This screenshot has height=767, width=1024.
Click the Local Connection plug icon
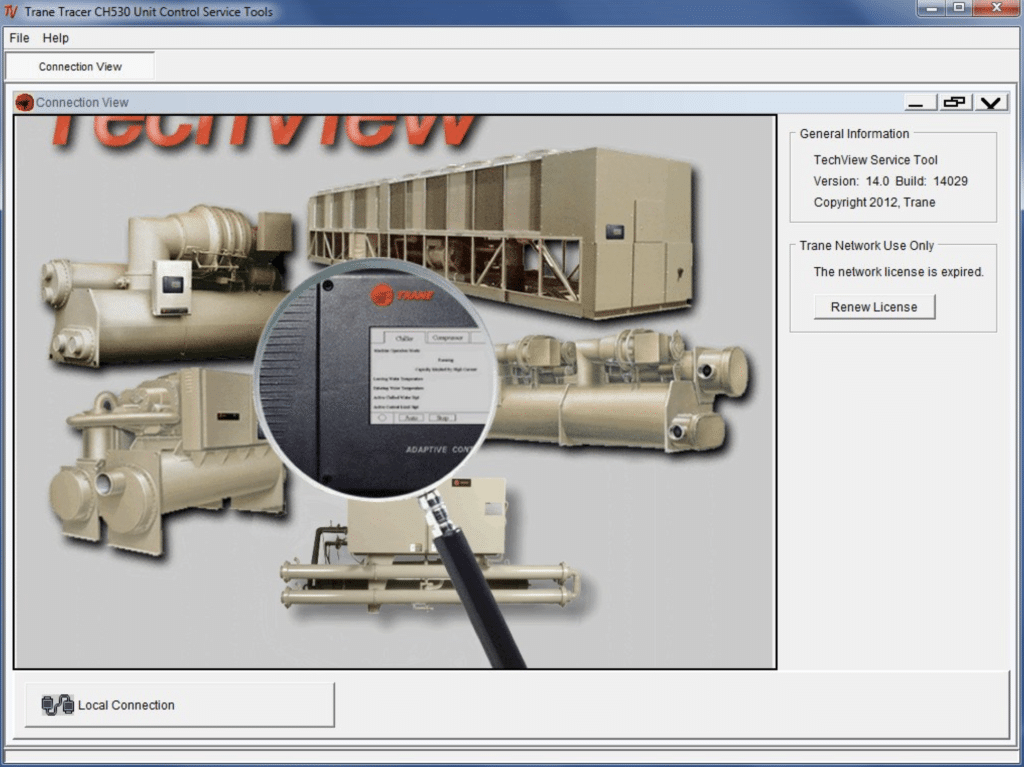(x=57, y=705)
